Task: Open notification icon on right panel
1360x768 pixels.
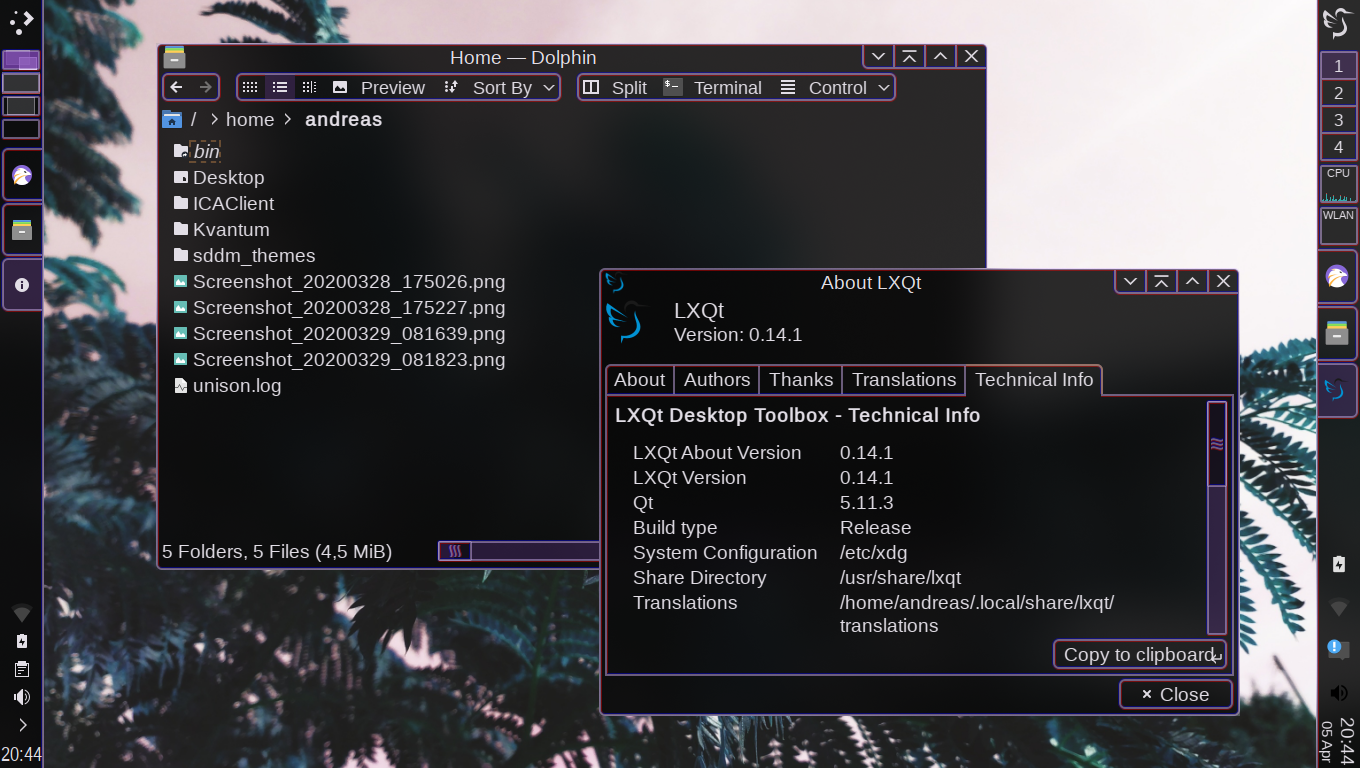Action: click(1338, 649)
